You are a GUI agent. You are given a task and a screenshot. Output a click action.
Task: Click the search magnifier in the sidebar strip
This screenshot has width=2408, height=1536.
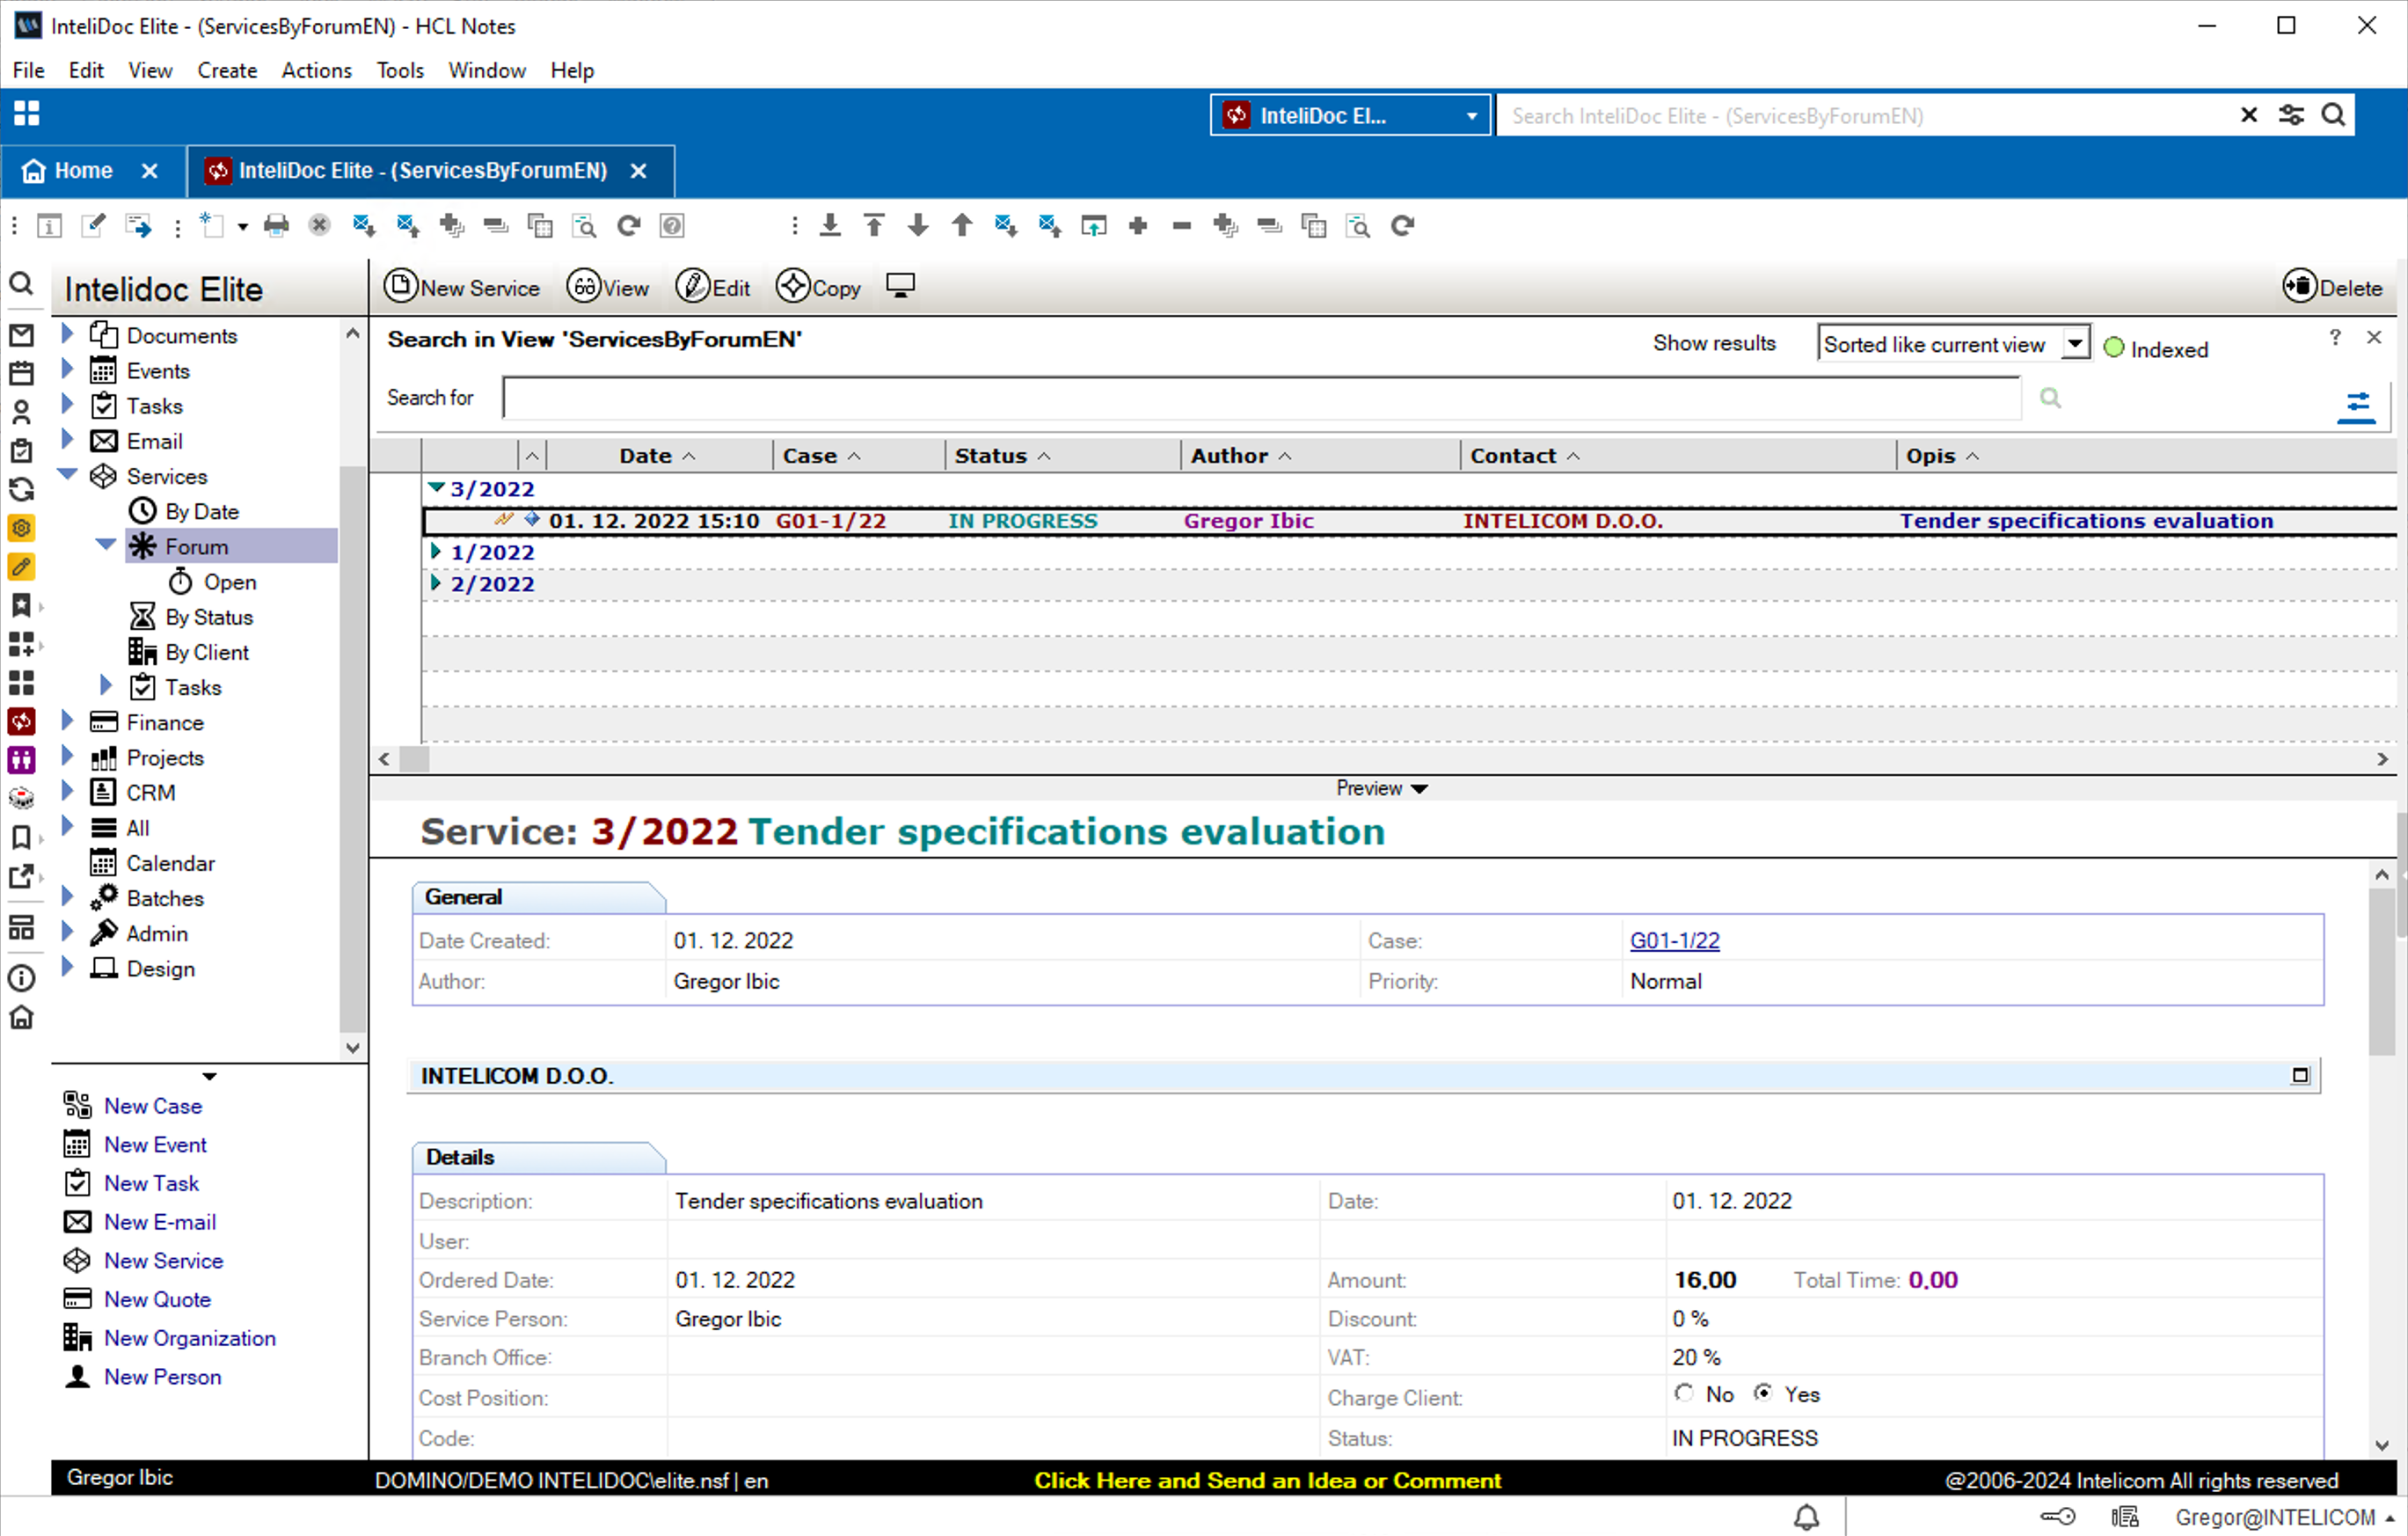tap(21, 285)
